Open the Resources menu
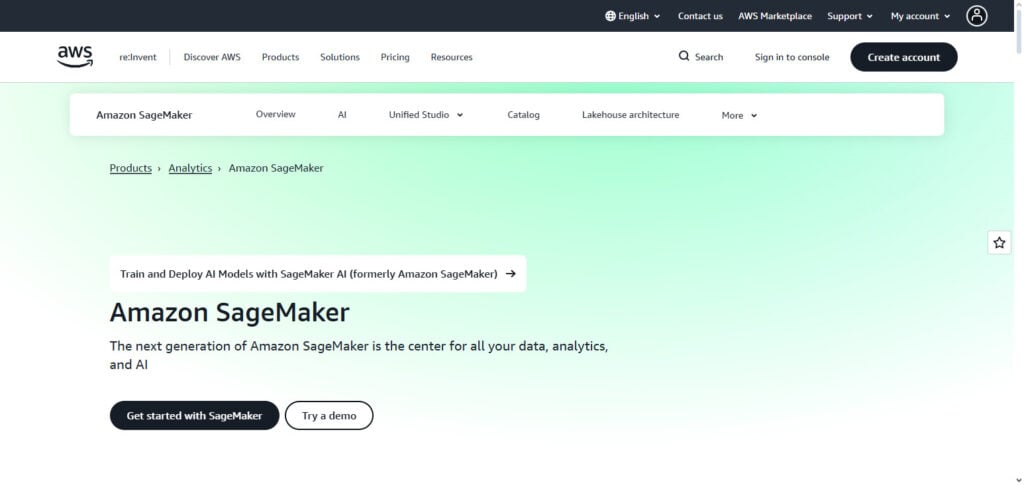The image size is (1024, 485). (451, 57)
